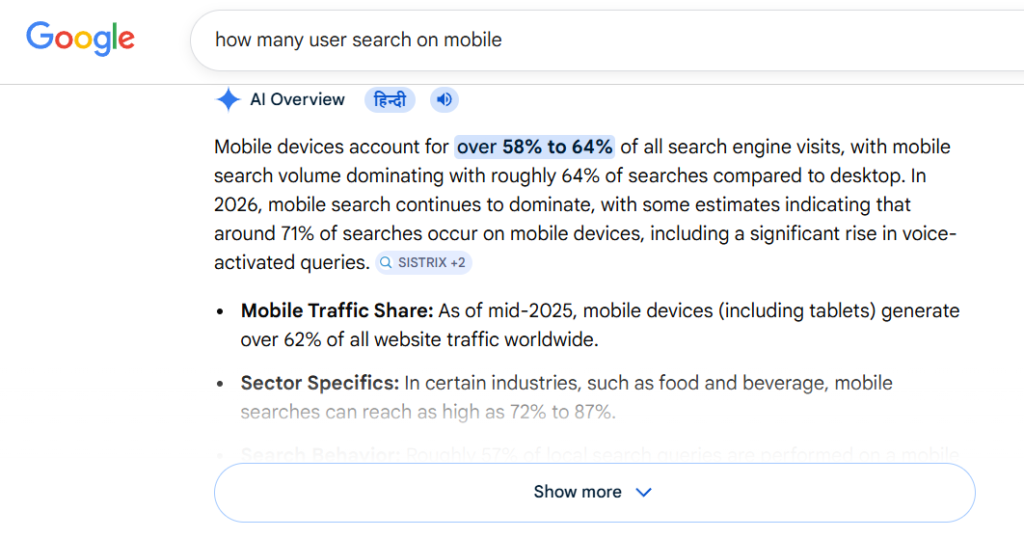1024x538 pixels.
Task: Click the AI Overview label
Action: 297,99
